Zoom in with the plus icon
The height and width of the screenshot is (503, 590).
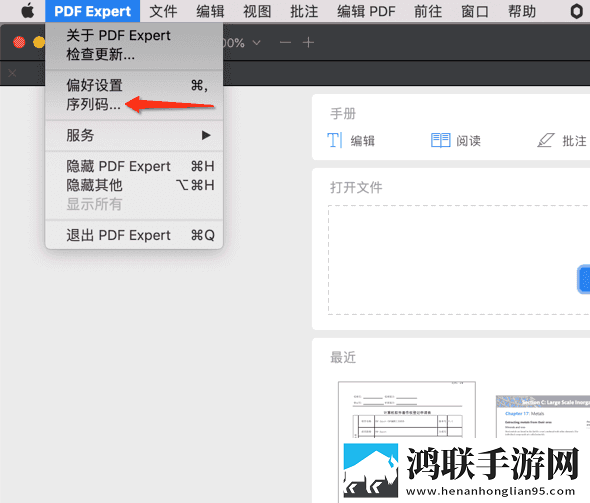(308, 43)
